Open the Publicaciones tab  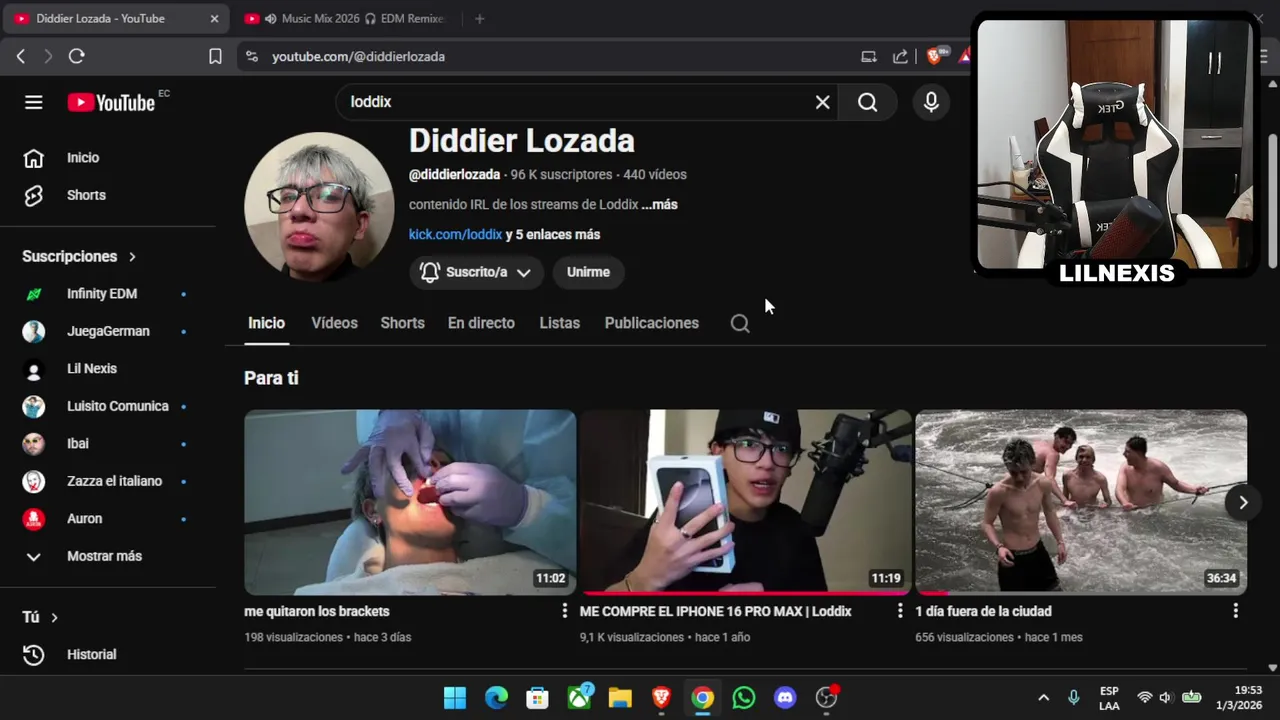tap(652, 323)
